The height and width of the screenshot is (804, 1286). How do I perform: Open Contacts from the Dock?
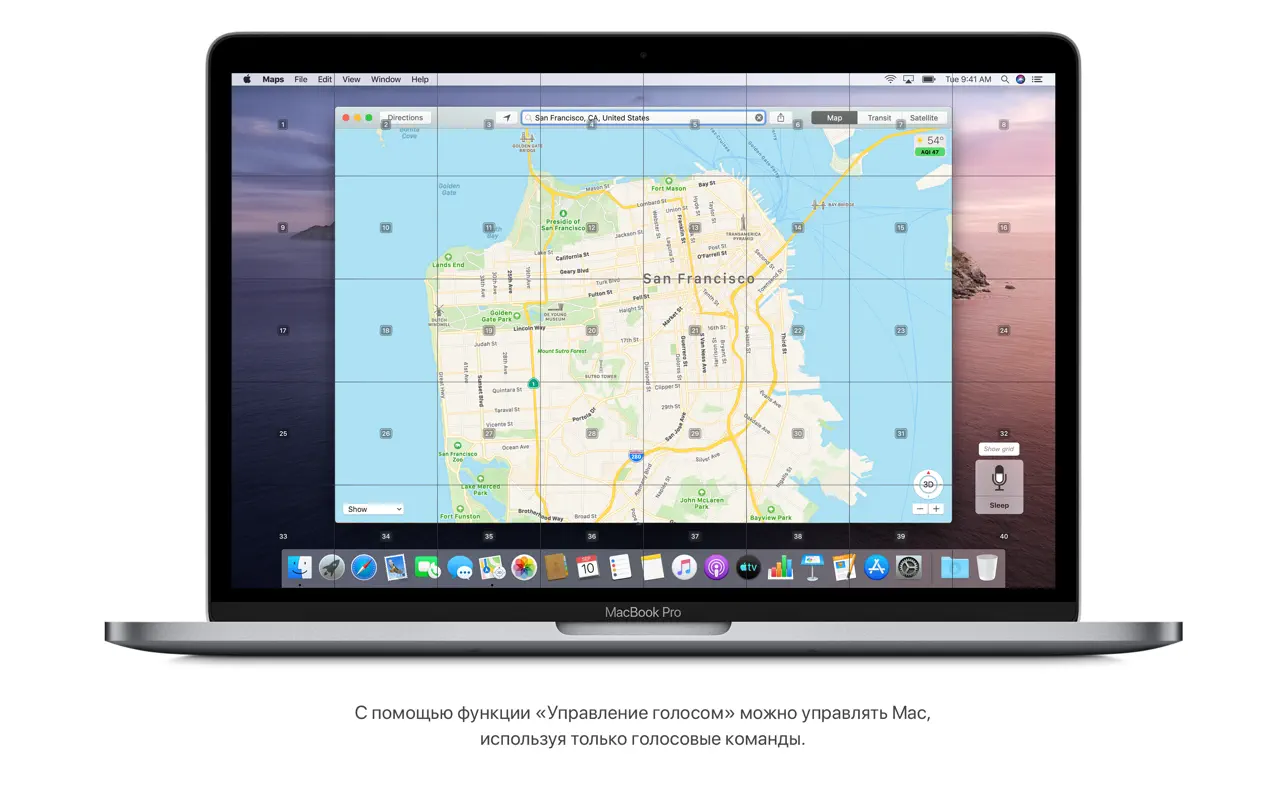click(556, 568)
